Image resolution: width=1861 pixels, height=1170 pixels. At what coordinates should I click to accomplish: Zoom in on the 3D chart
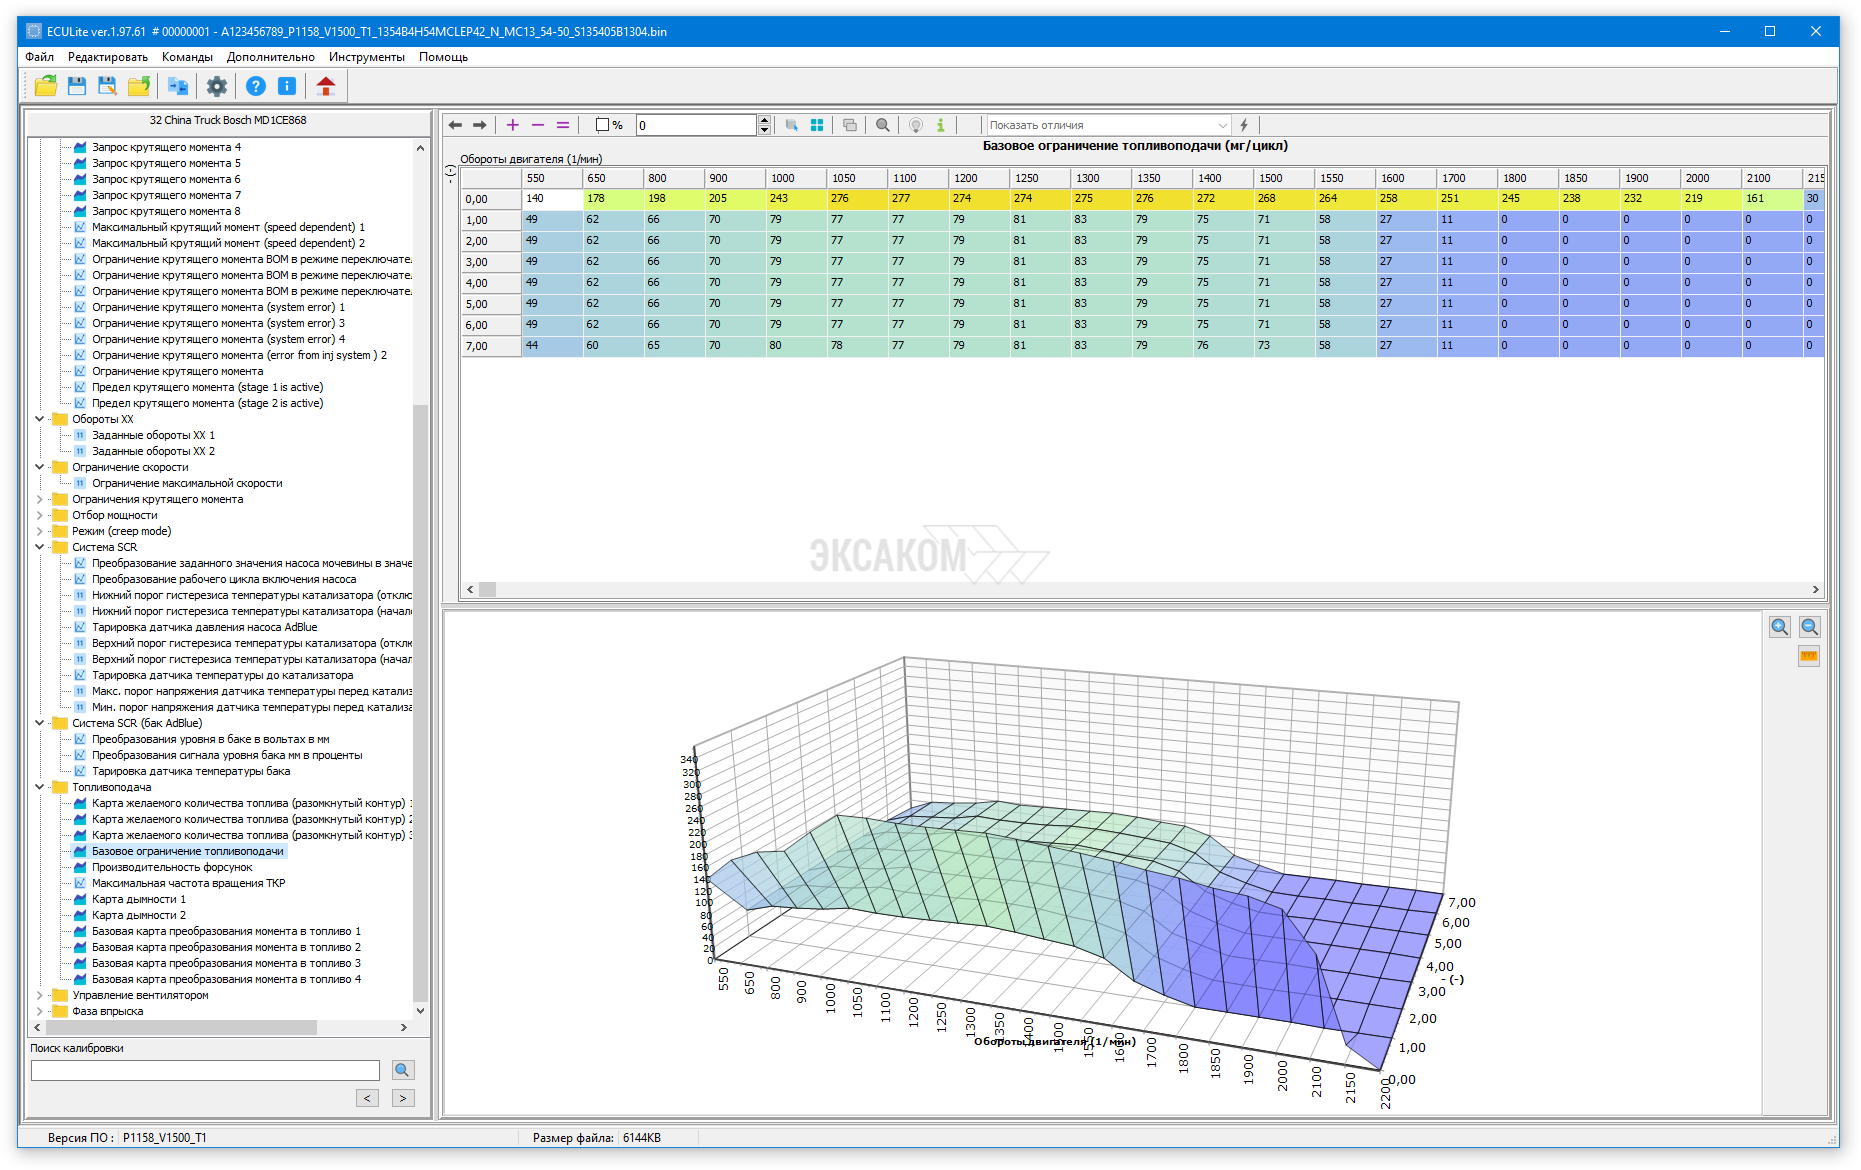click(x=1779, y=627)
